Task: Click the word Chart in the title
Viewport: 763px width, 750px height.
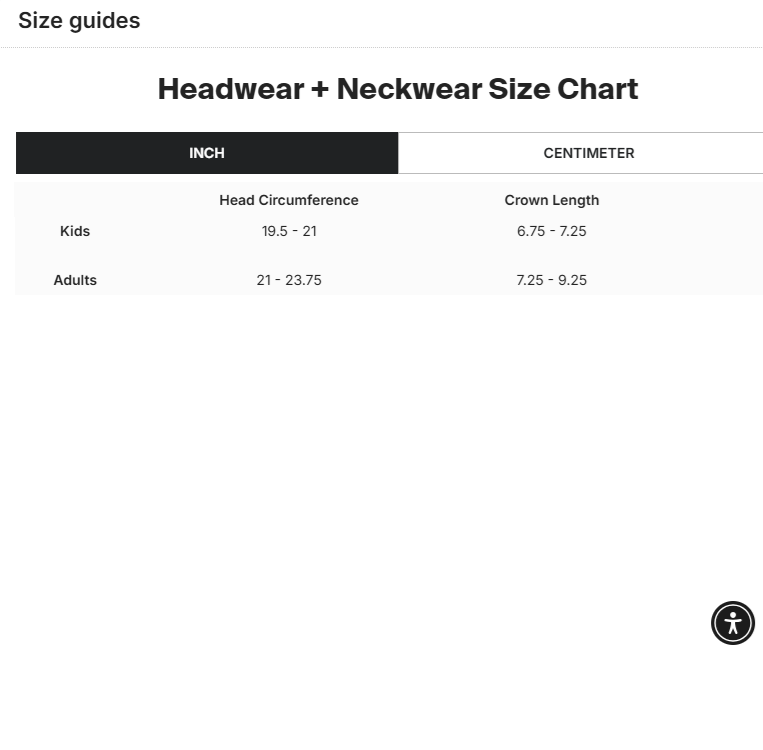Action: 597,89
